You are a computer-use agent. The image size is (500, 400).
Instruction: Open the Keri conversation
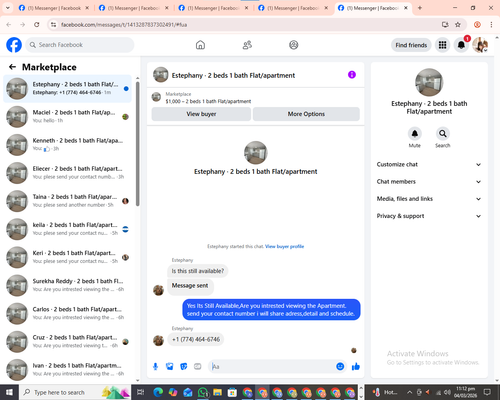pyautogui.click(x=67, y=257)
